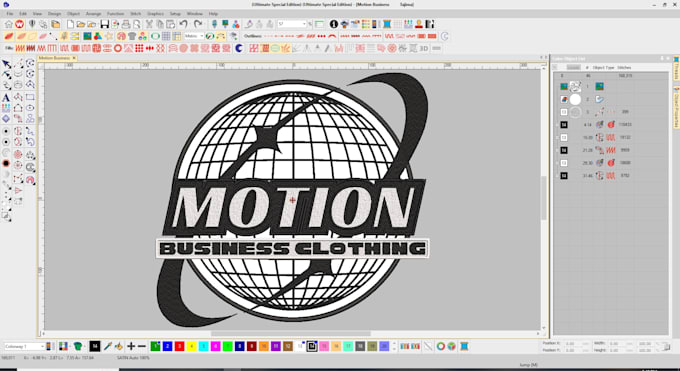Image resolution: width=680 pixels, height=371 pixels.
Task: Click the current color black 14 box
Action: click(x=95, y=346)
